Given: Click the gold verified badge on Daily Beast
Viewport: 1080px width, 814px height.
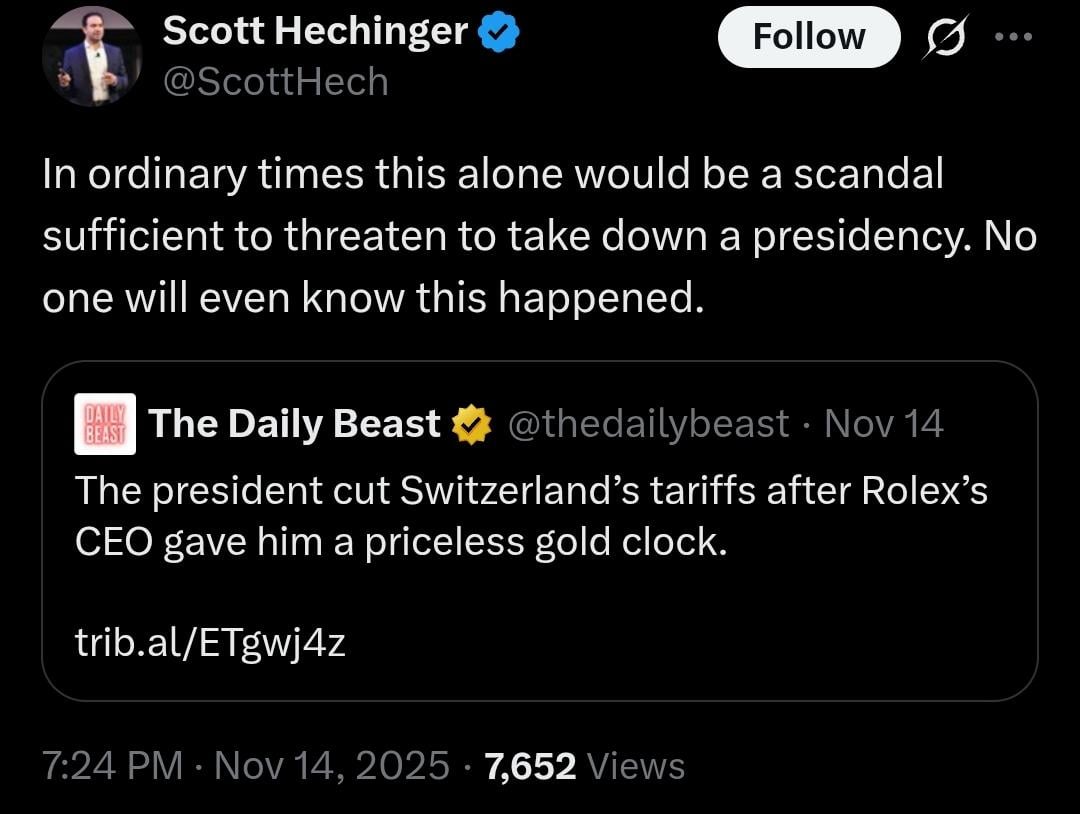Looking at the screenshot, I should coord(471,425).
